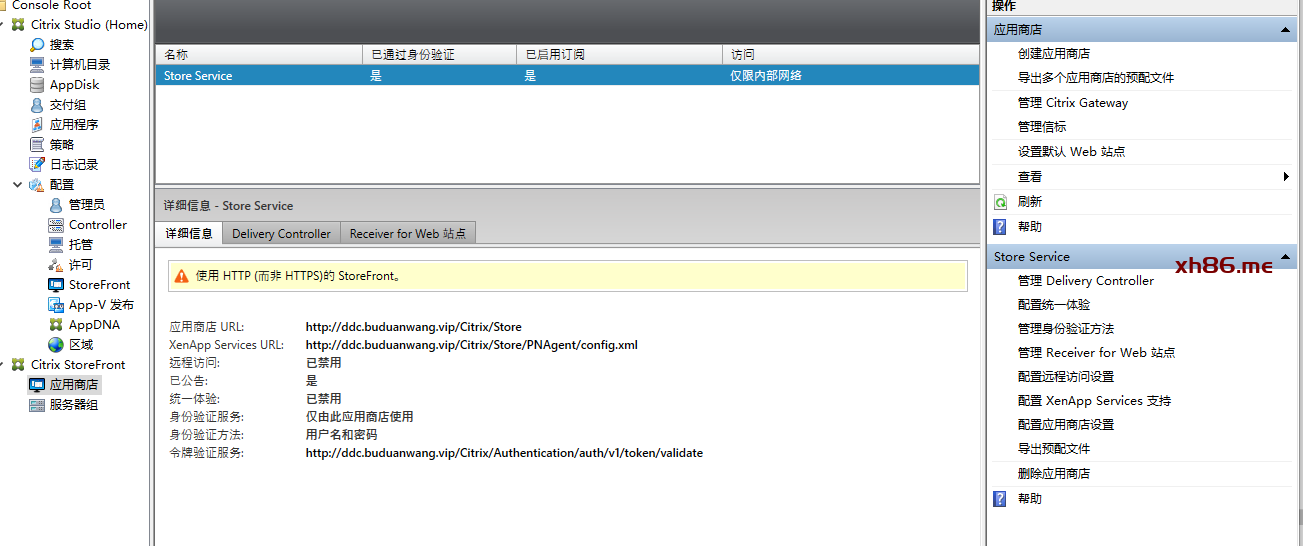Click the 已启用订阅 column header

[620, 54]
